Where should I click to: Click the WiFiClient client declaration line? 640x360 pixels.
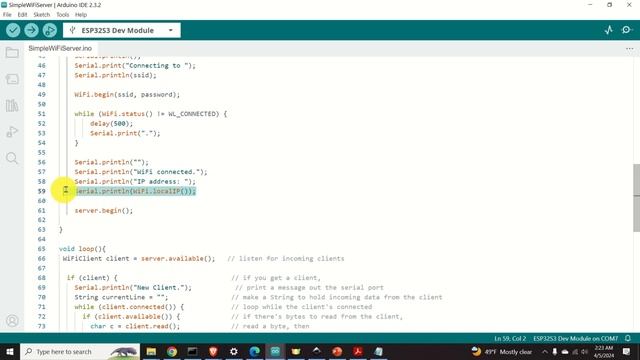click(139, 258)
